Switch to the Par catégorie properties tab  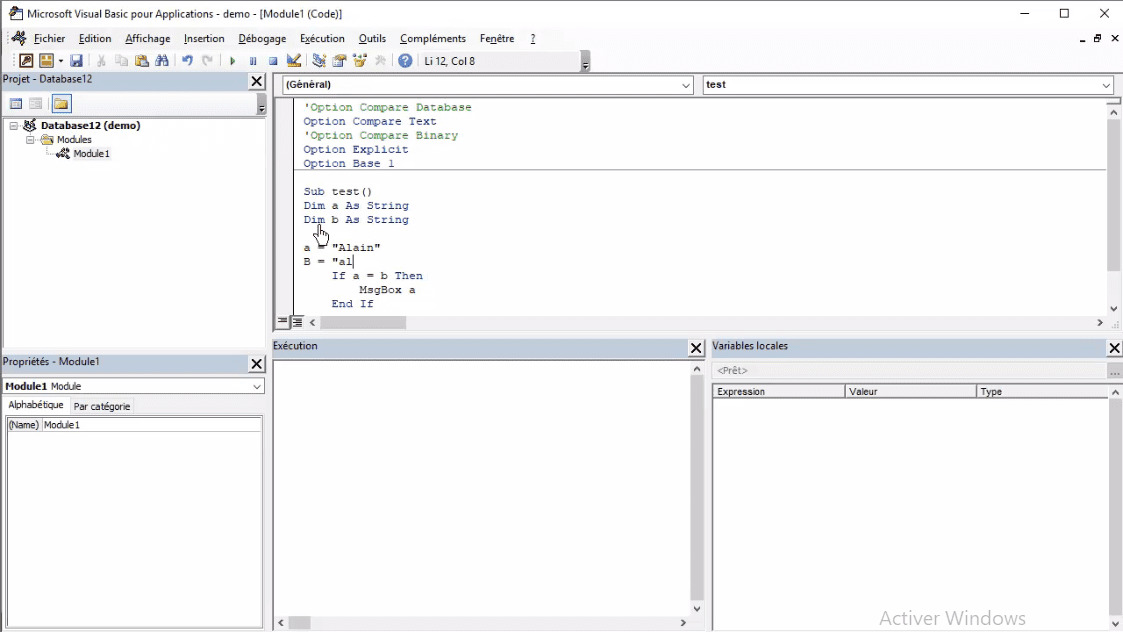pos(102,406)
